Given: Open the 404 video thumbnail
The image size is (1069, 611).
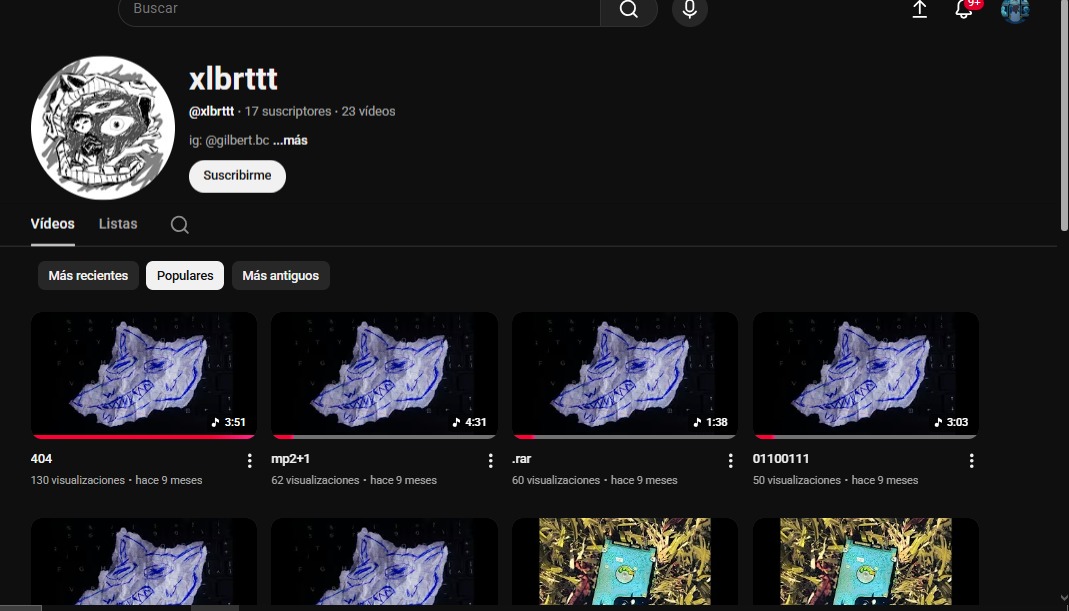Looking at the screenshot, I should pos(144,375).
